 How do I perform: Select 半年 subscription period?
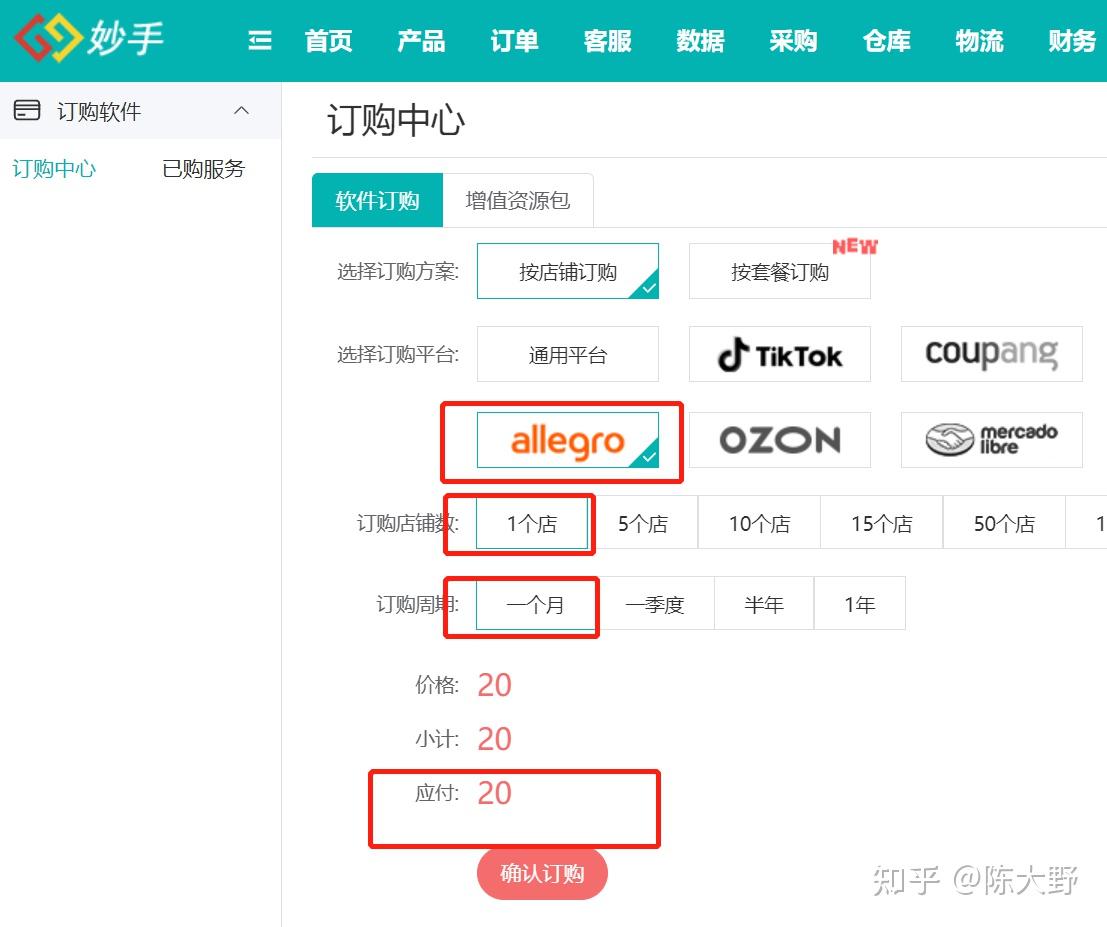click(764, 604)
